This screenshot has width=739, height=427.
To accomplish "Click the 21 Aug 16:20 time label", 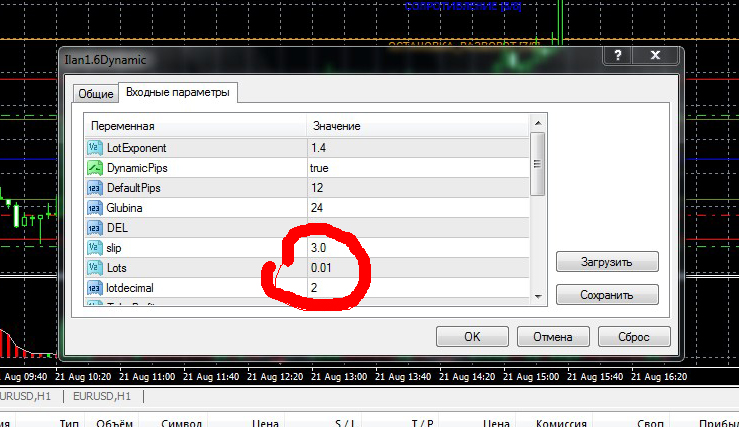I will 659,377.
